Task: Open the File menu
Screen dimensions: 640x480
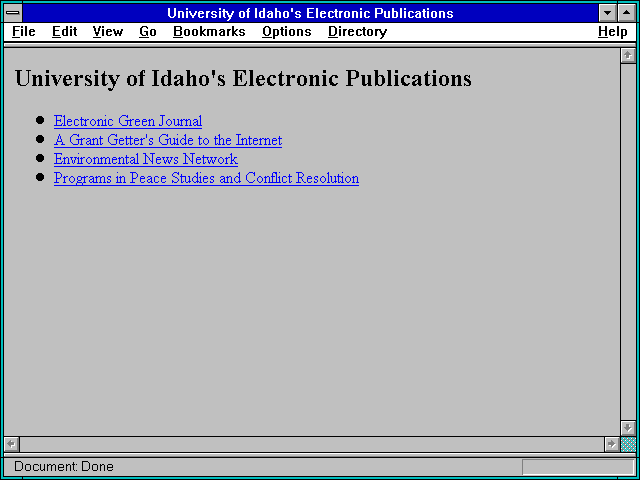Action: (24, 32)
